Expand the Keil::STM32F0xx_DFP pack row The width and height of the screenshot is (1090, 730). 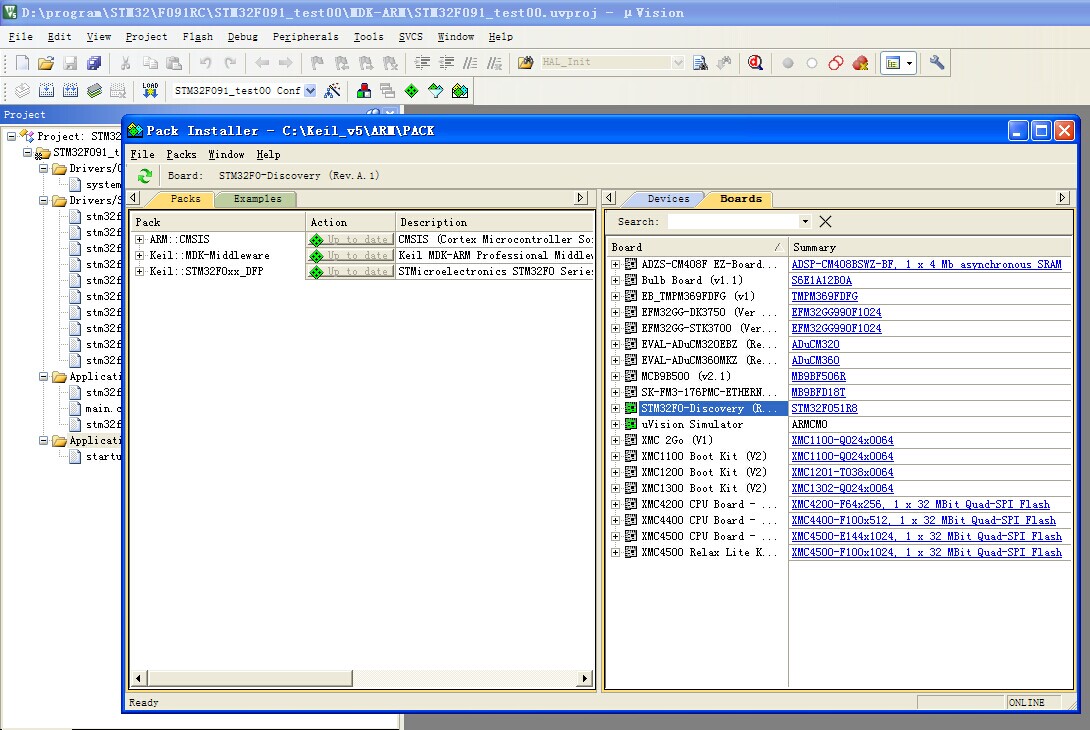(140, 272)
